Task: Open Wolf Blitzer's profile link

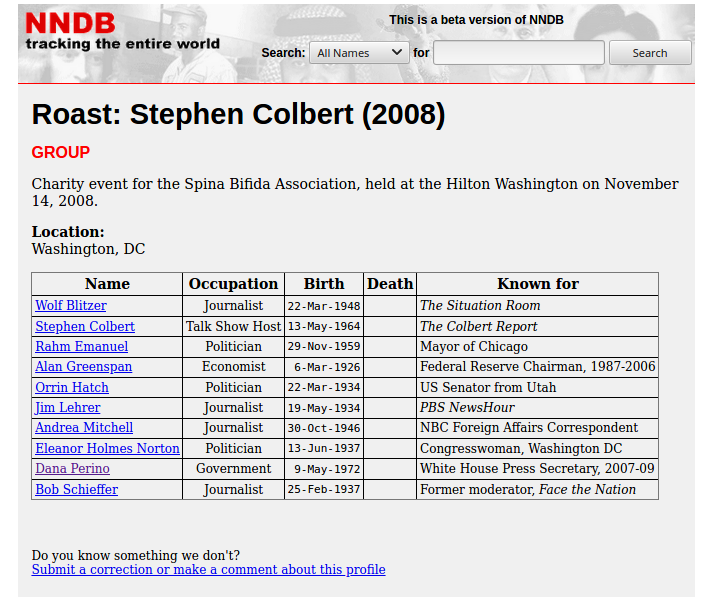Action: point(71,305)
